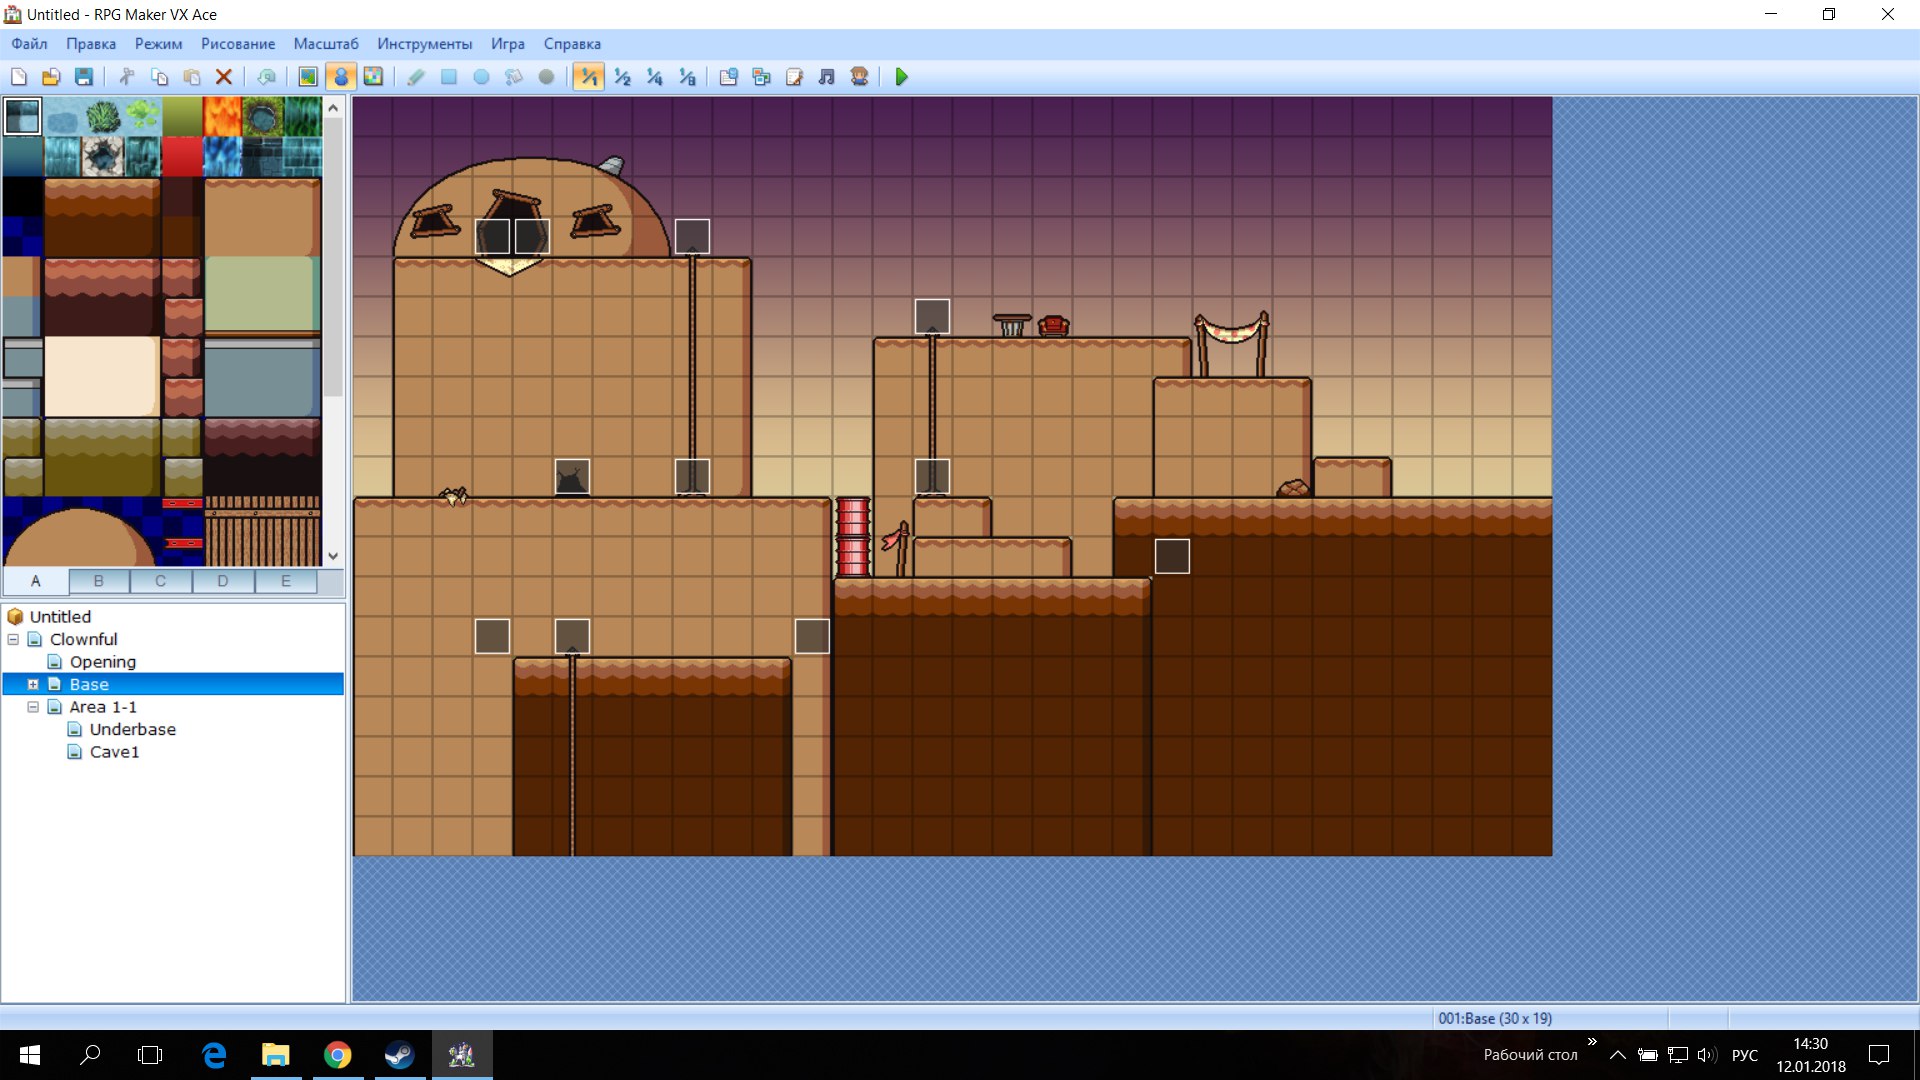Select the Rectangle drawing tool
This screenshot has width=1920, height=1080.
click(x=449, y=77)
